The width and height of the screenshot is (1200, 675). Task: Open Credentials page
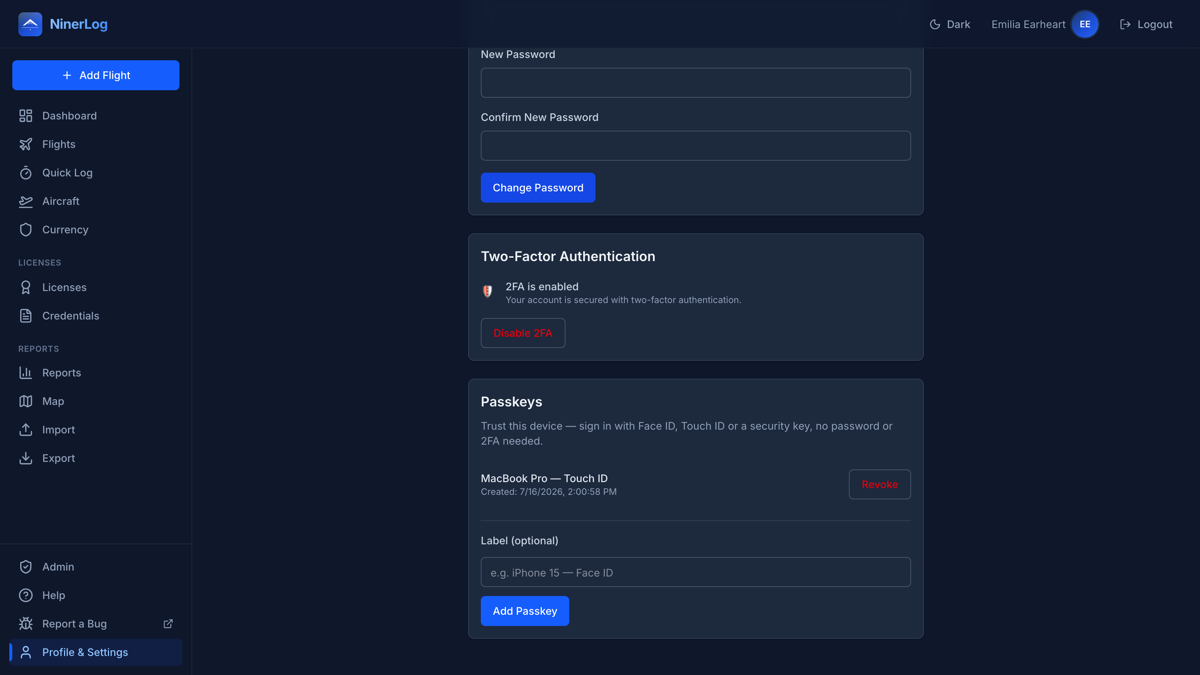click(x=96, y=316)
